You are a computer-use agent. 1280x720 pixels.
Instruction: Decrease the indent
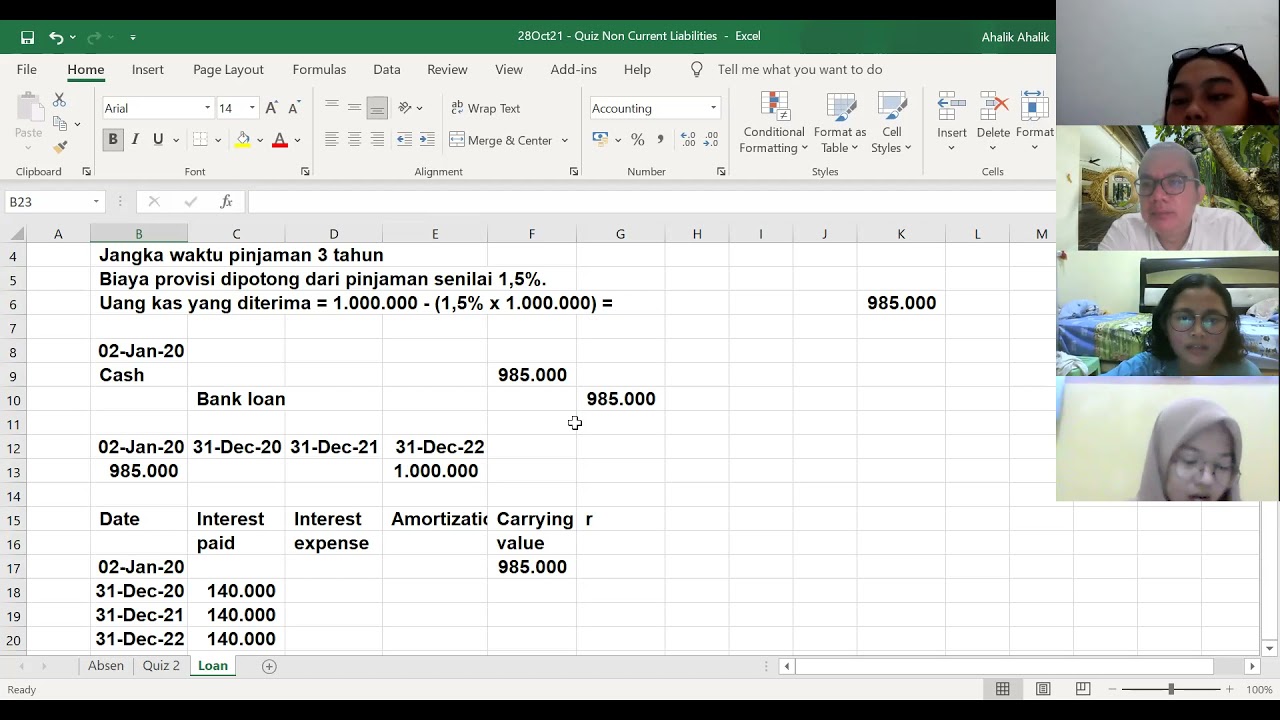pos(404,140)
